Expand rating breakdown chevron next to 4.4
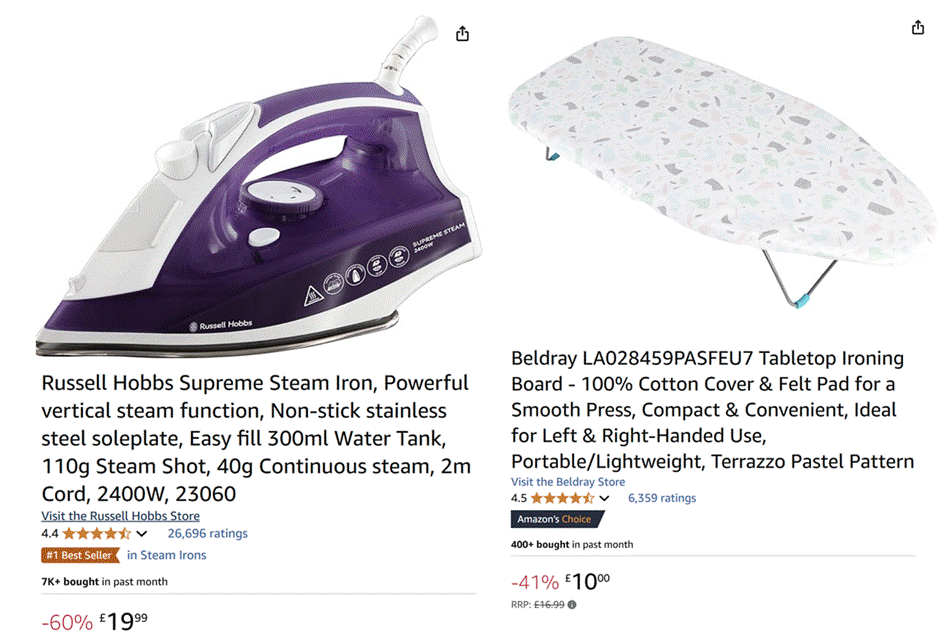The height and width of the screenshot is (635, 952). click(x=142, y=534)
